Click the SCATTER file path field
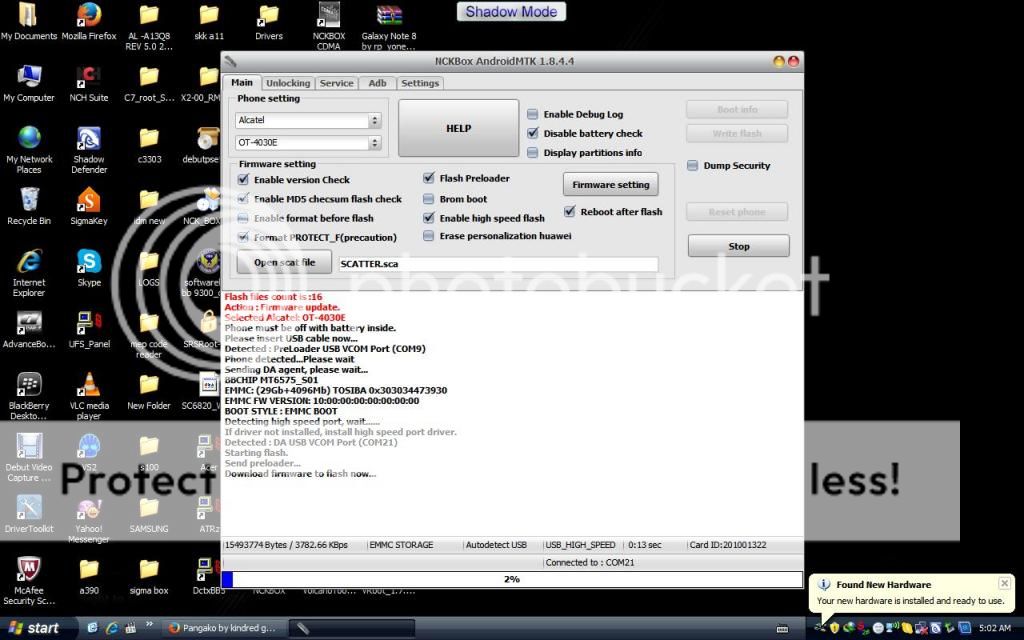The image size is (1024, 640). (x=497, y=264)
